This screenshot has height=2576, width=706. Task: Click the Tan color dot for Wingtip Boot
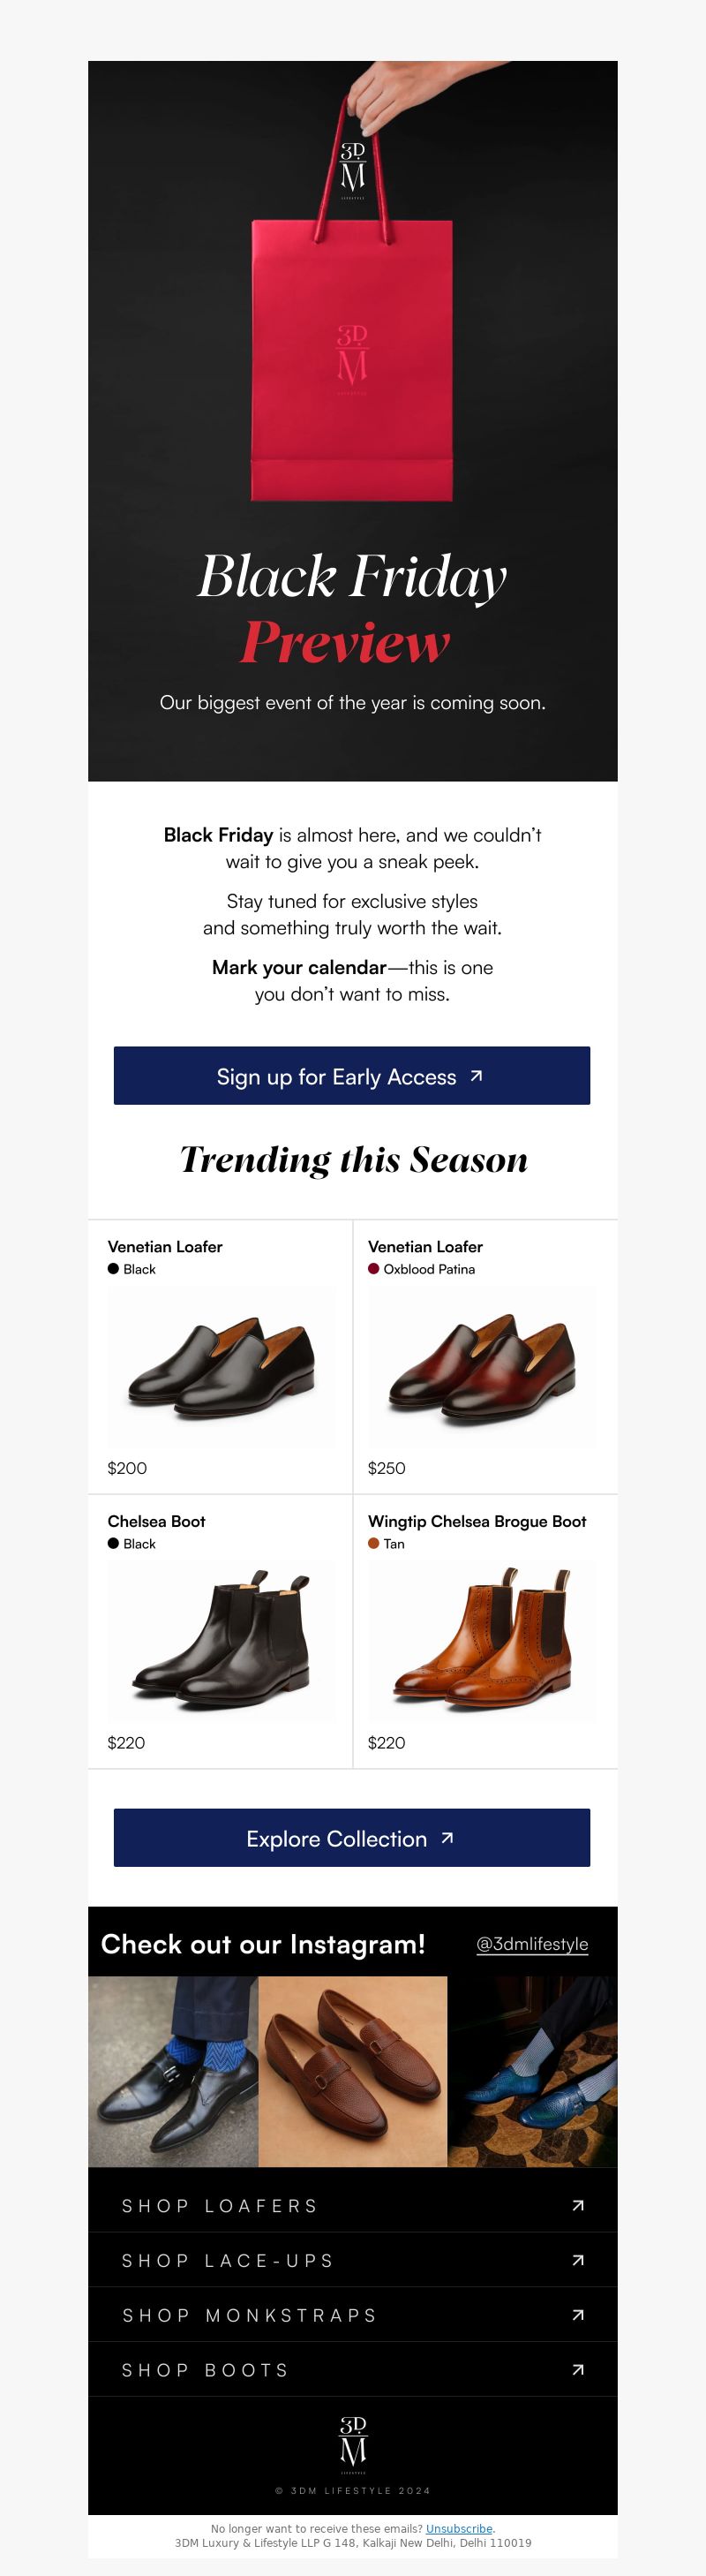pyautogui.click(x=374, y=1543)
